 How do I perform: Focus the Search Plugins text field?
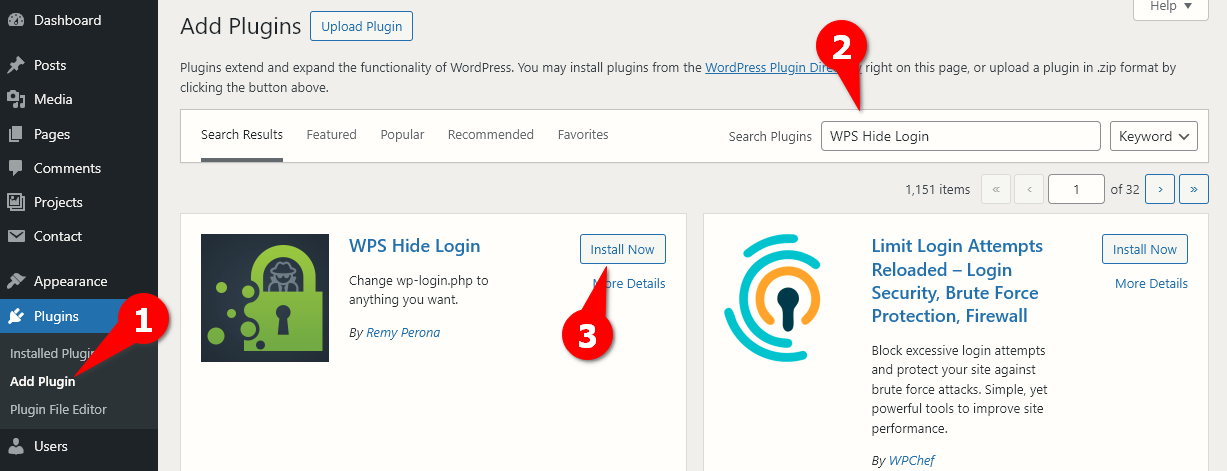pos(960,136)
